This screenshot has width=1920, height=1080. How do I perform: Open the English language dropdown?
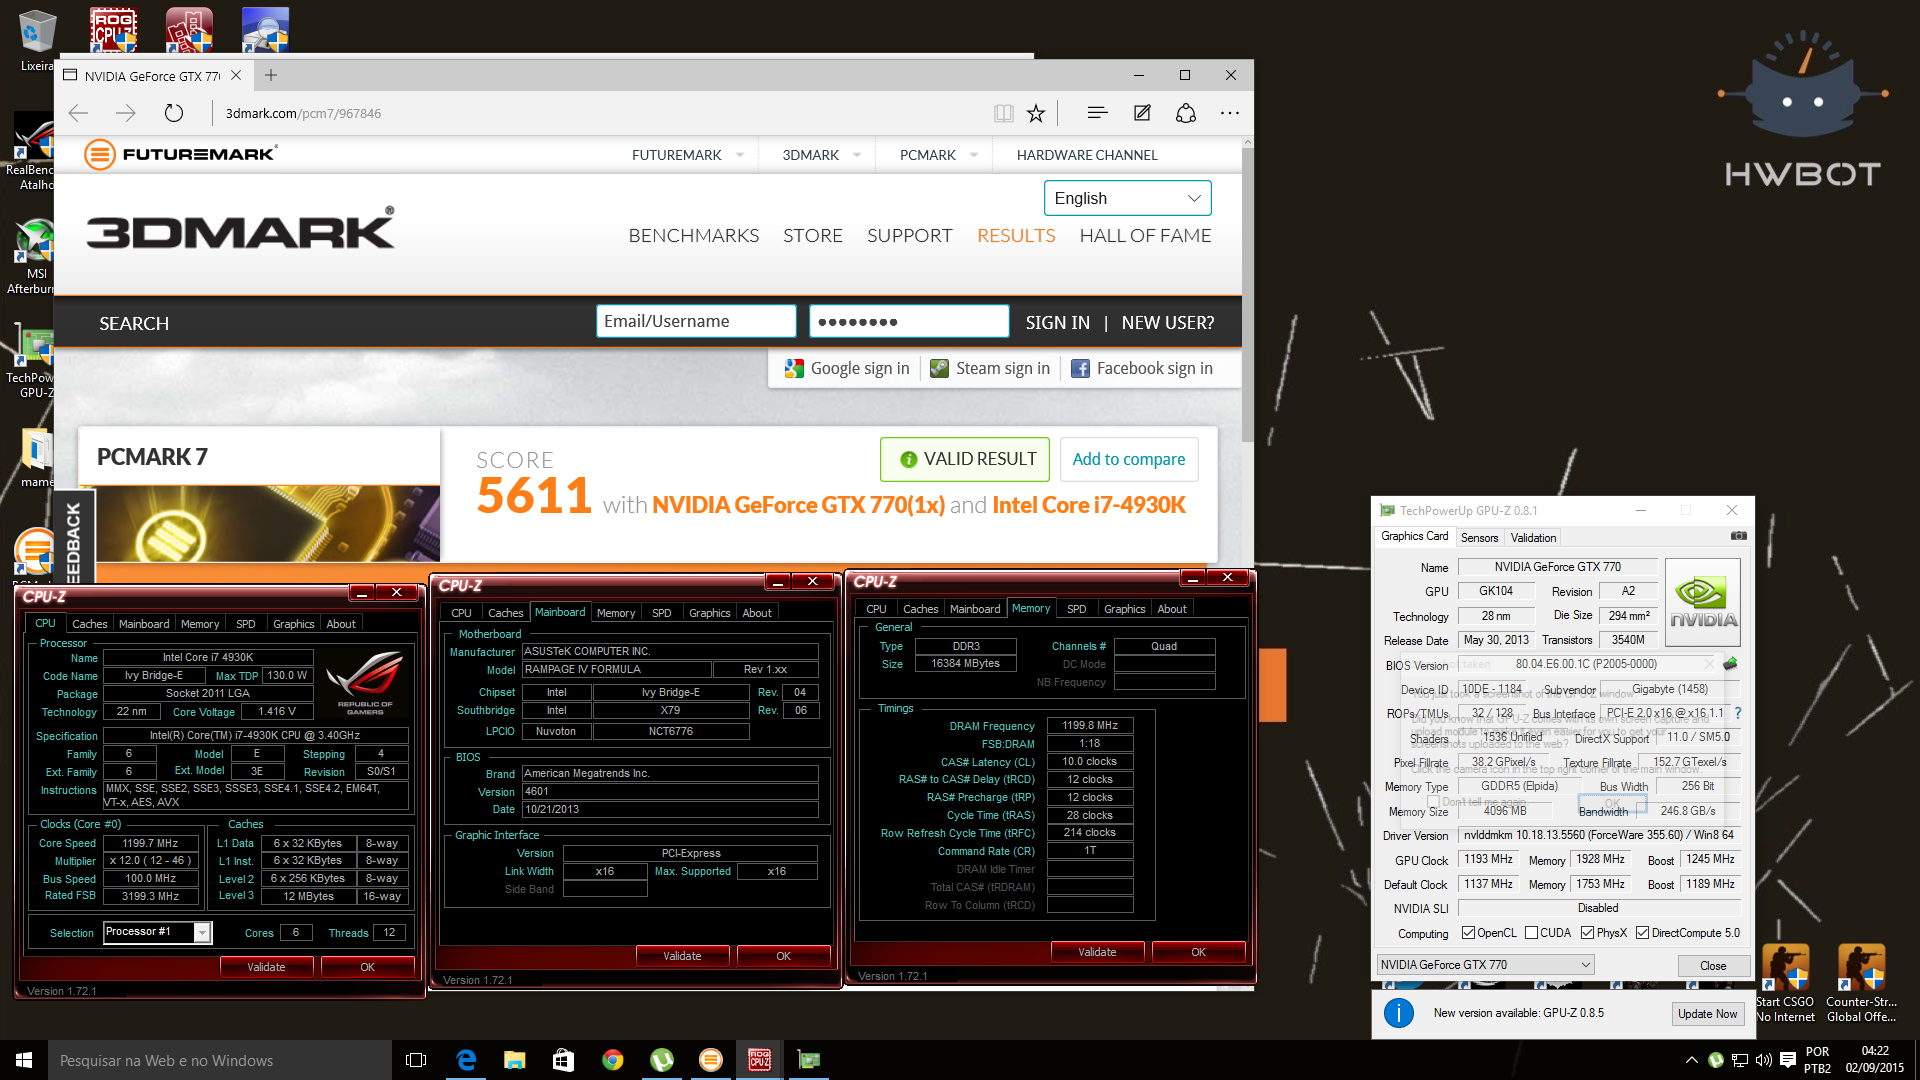[1127, 198]
